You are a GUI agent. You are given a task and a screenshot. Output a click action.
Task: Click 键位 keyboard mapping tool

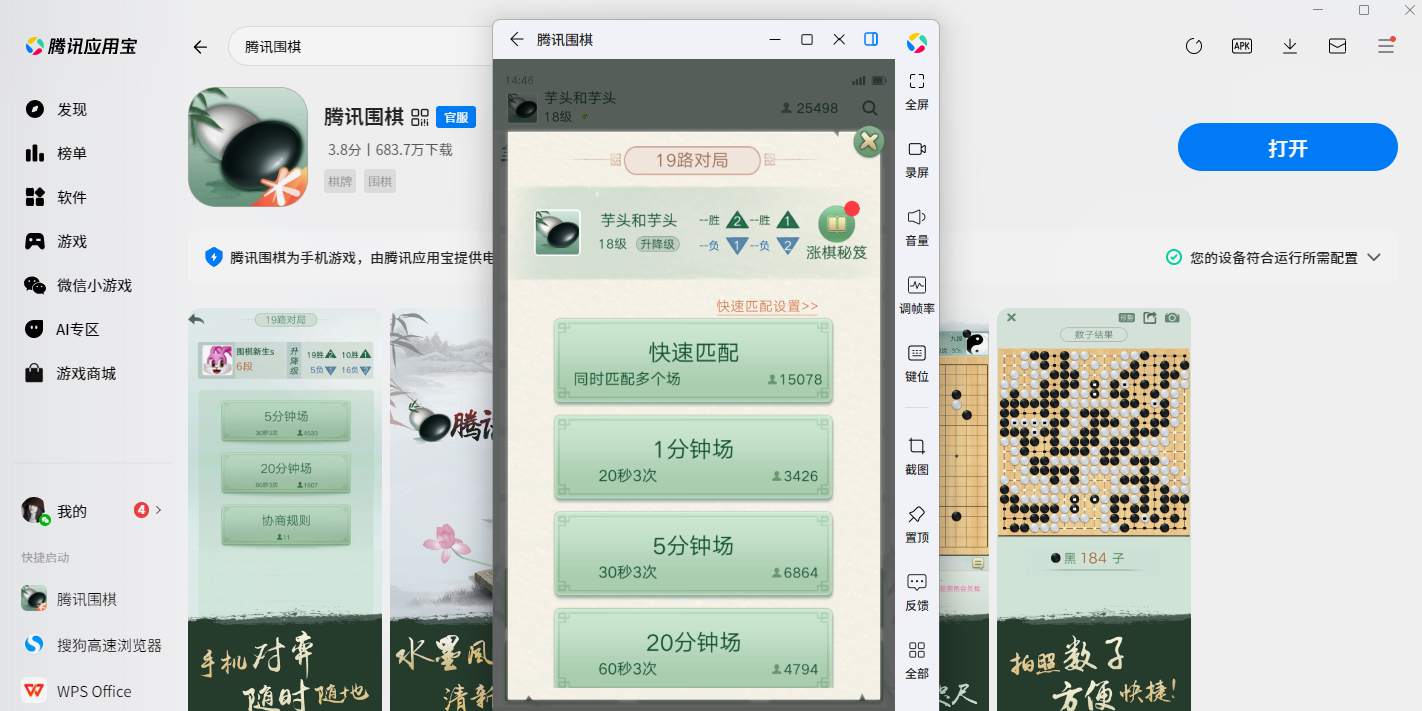point(917,363)
